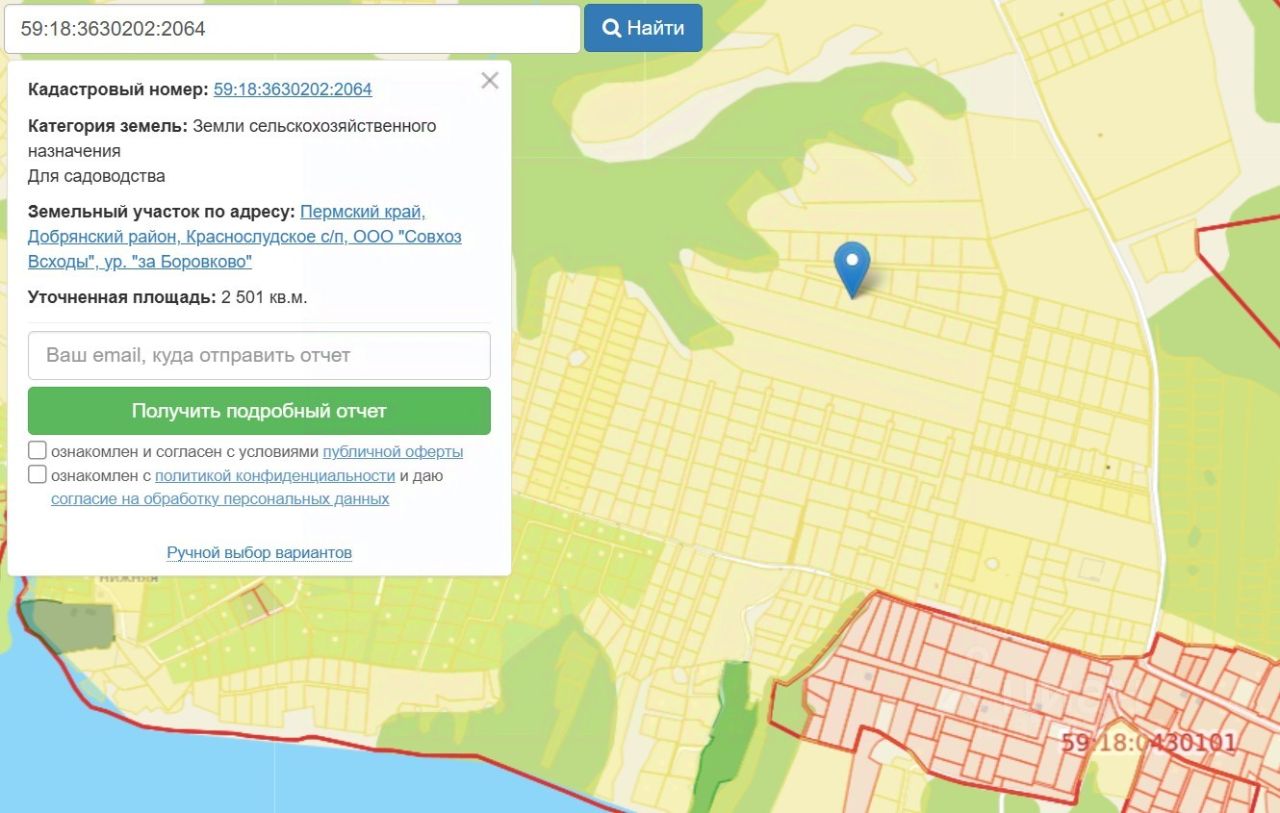The height and width of the screenshot is (813, 1280).
Task: Click the Найти search button
Action: [643, 28]
